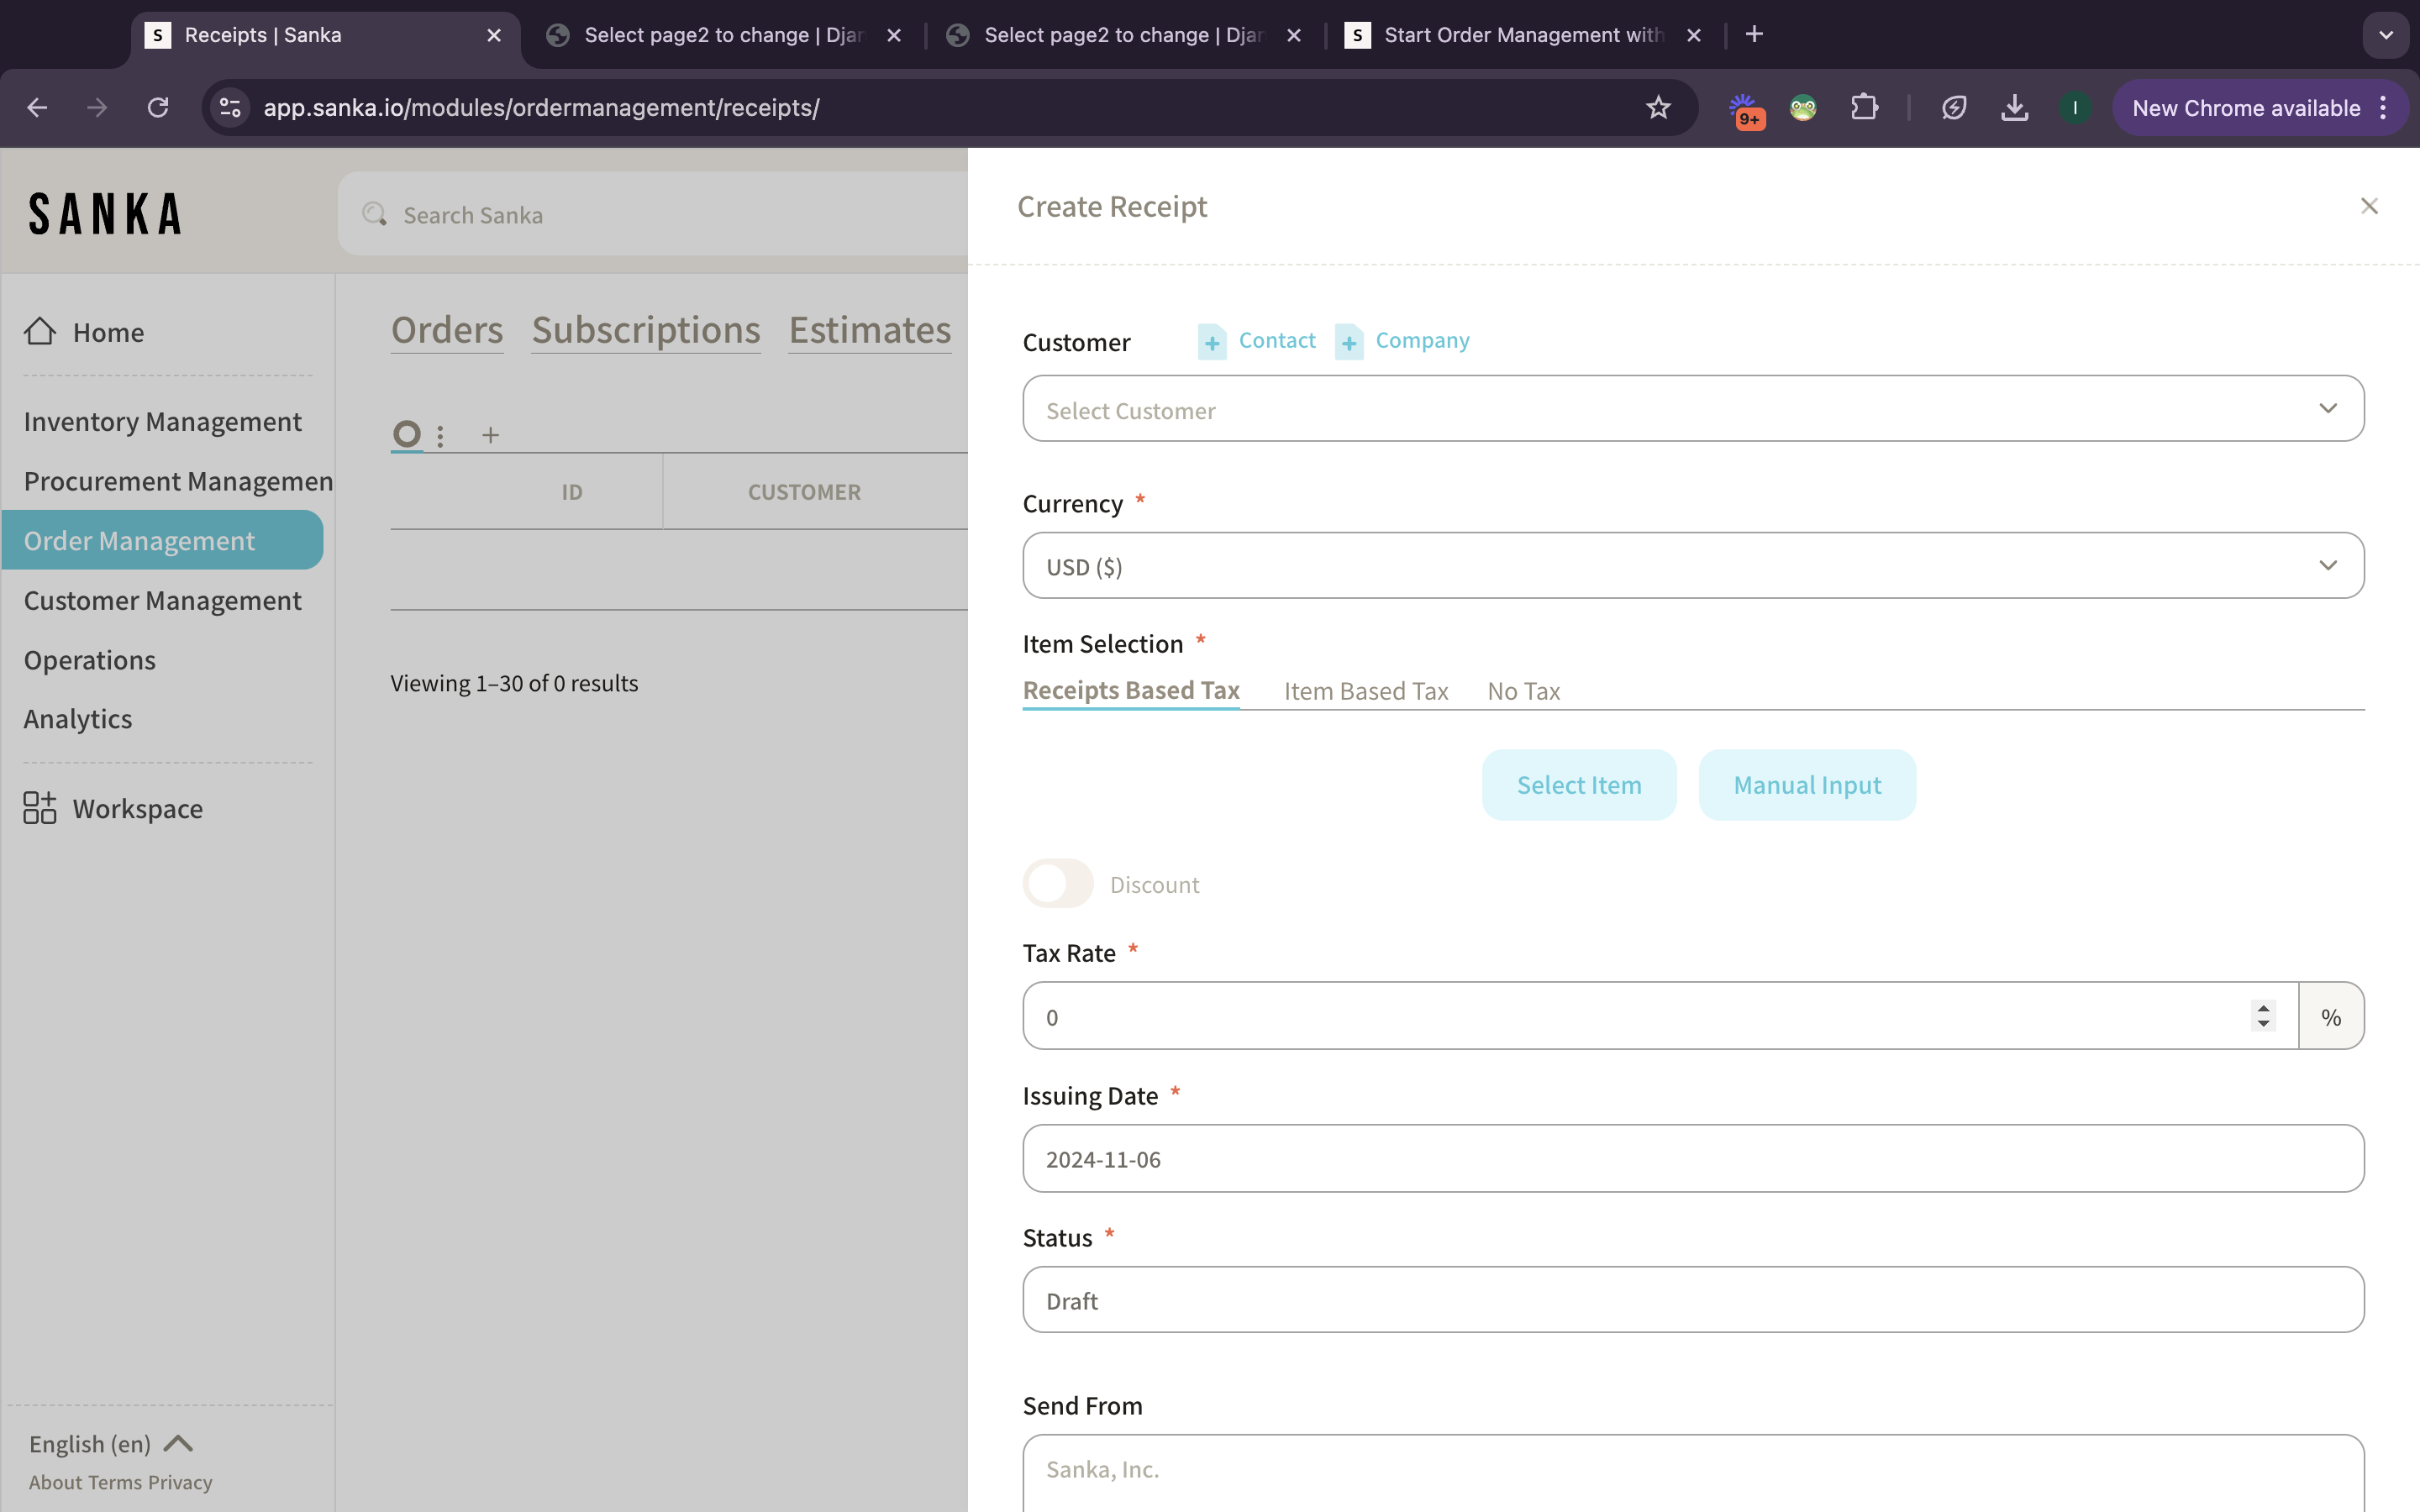Click the Issuing Date field
2420x1512 pixels.
1692,1159
